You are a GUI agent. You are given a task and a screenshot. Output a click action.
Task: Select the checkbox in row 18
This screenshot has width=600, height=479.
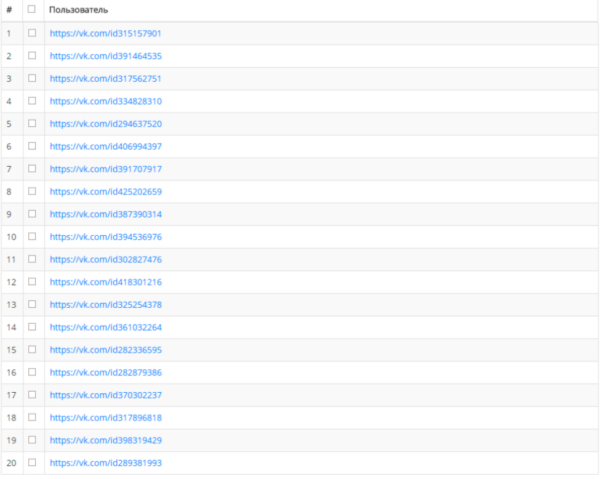(32, 417)
